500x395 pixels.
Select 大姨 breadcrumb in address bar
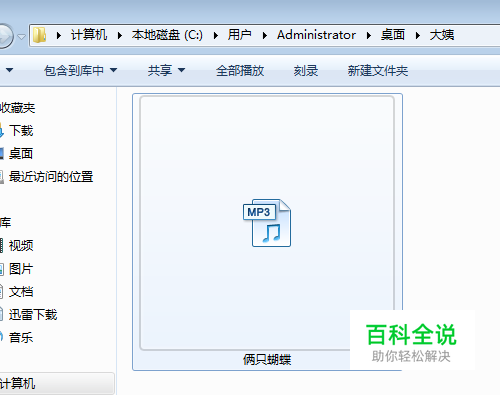tap(442, 35)
